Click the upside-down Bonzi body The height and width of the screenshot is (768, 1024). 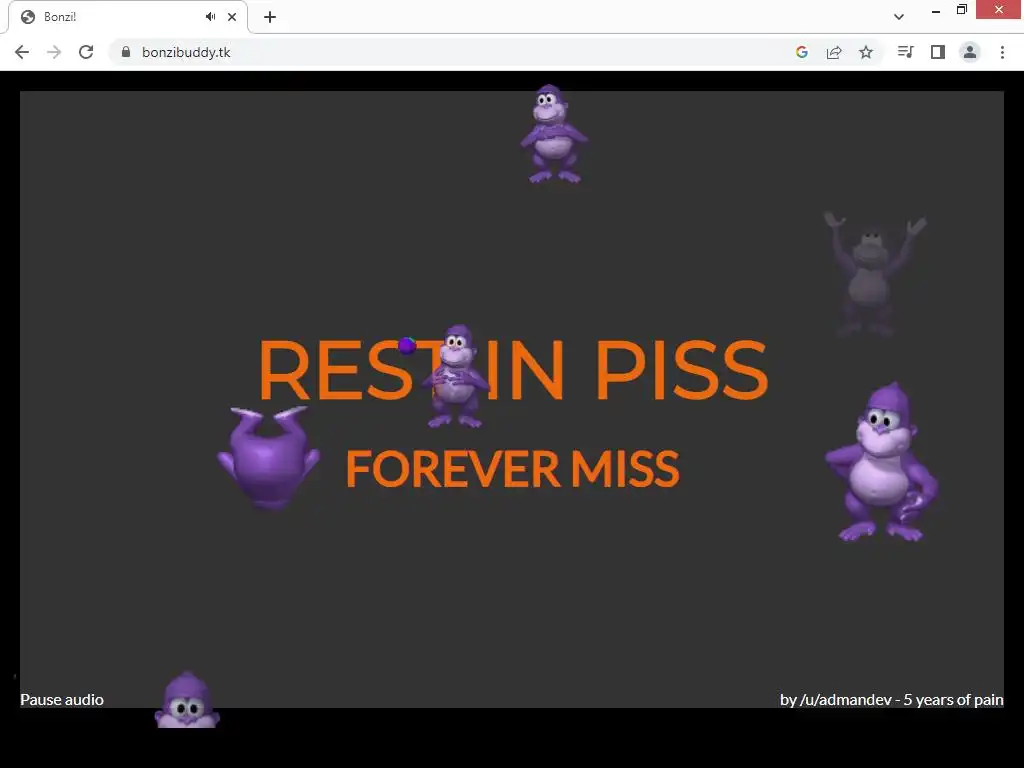click(268, 458)
